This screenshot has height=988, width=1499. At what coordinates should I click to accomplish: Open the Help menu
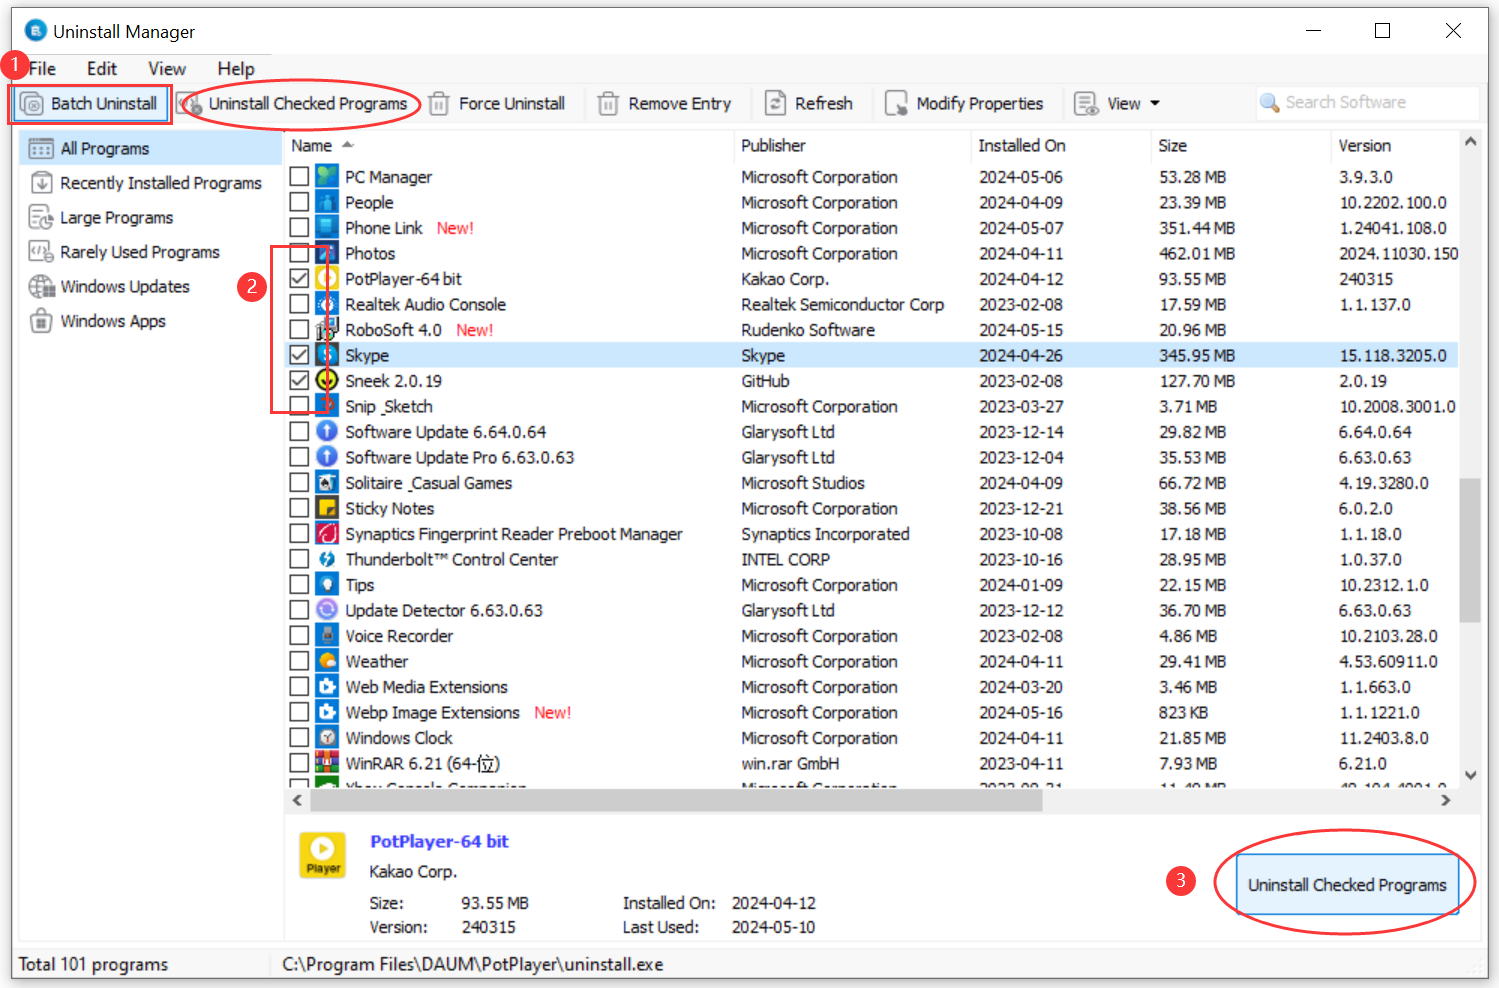pos(236,68)
